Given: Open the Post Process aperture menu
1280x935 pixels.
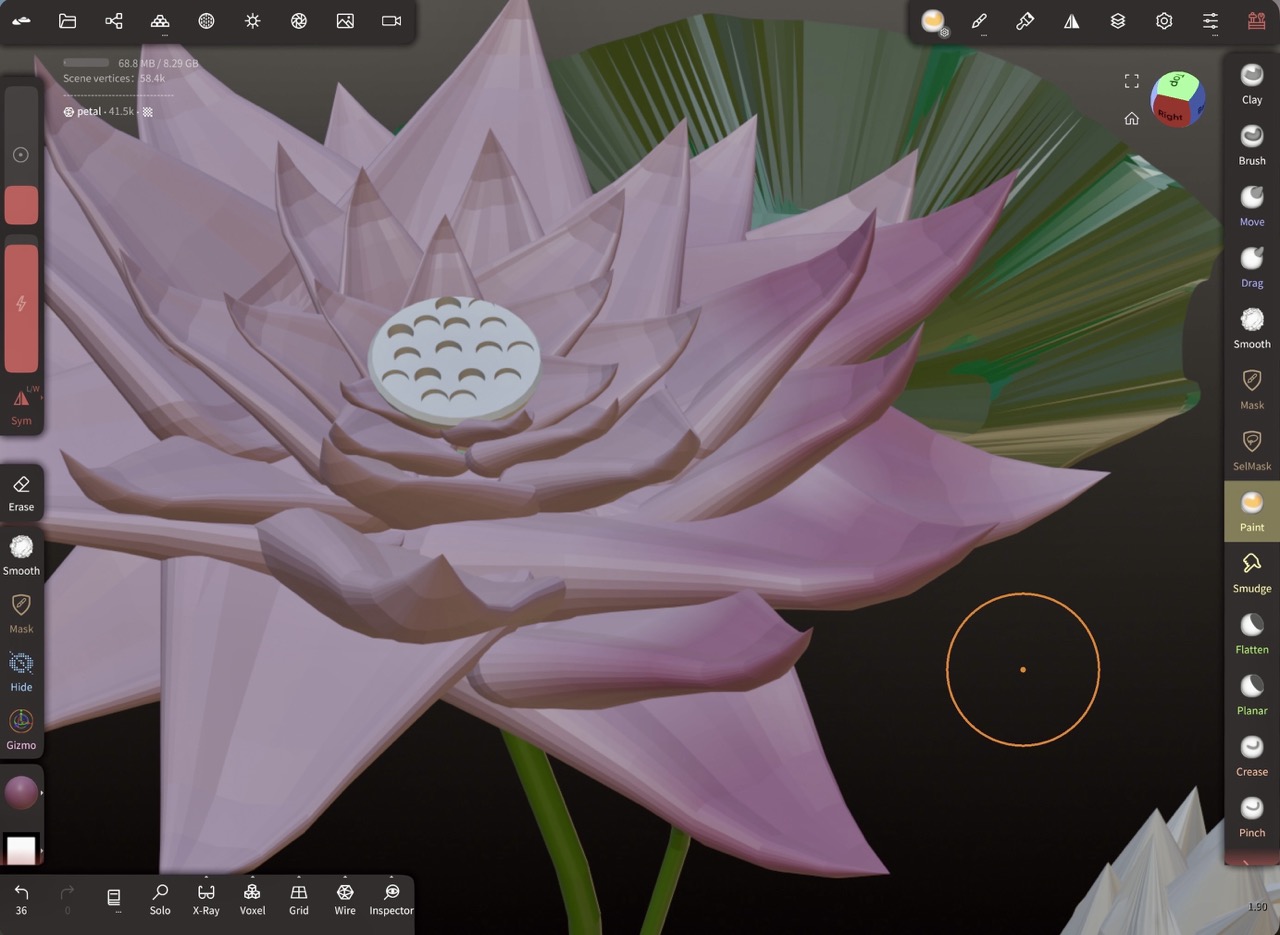Looking at the screenshot, I should (299, 21).
